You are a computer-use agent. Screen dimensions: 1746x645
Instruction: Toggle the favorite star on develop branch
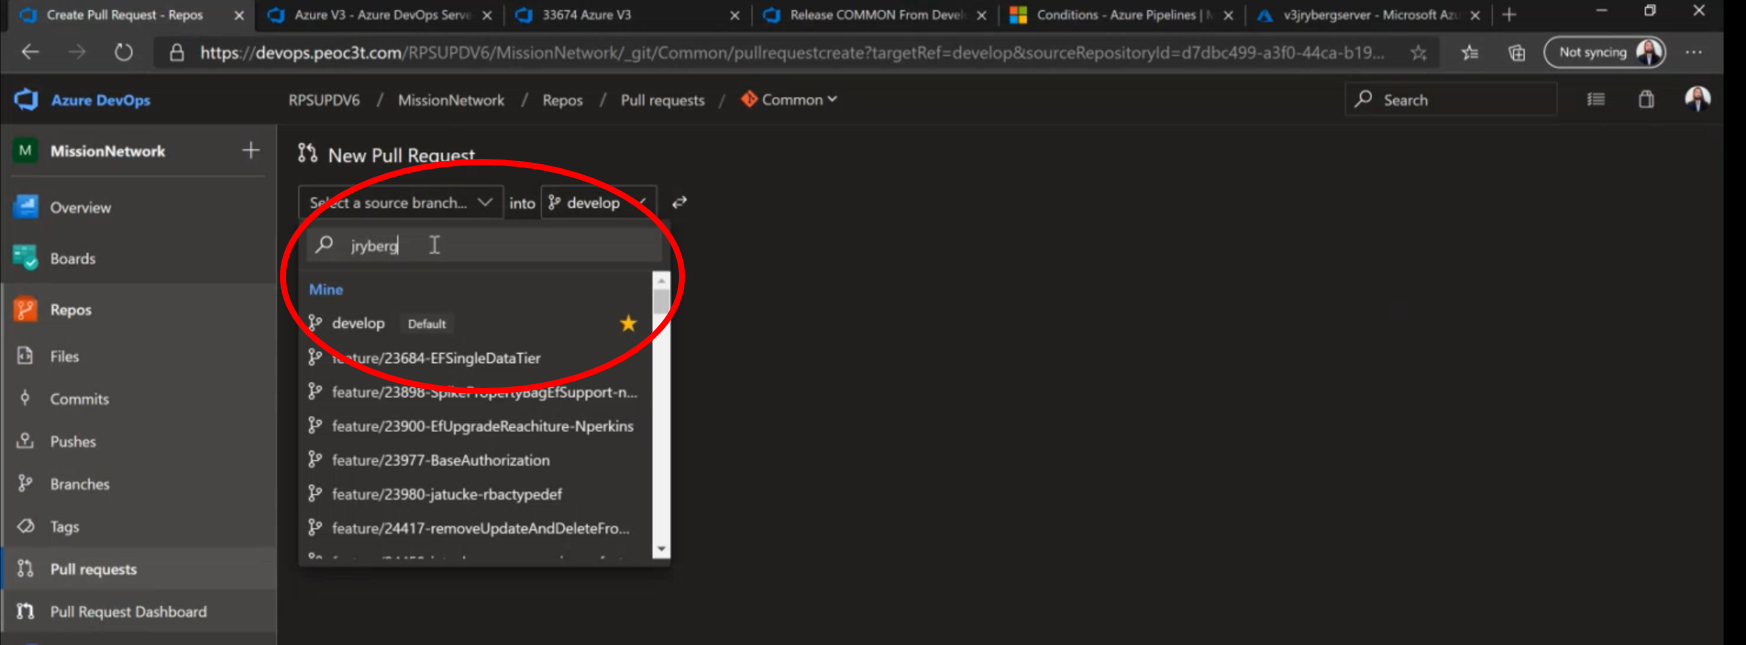point(628,323)
